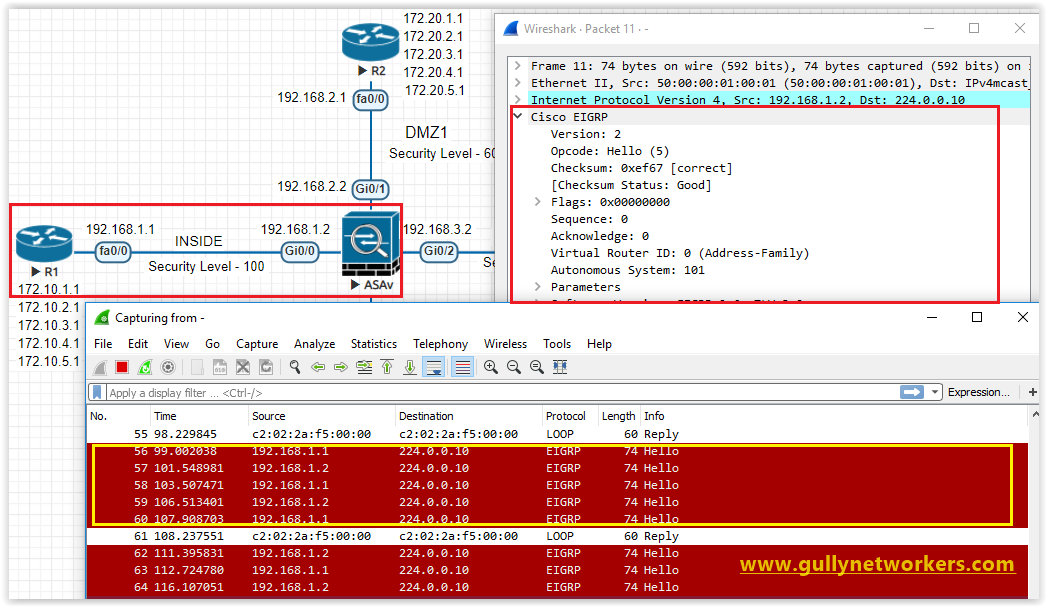
Task: Open Find packet magnifier icon
Action: (x=294, y=367)
